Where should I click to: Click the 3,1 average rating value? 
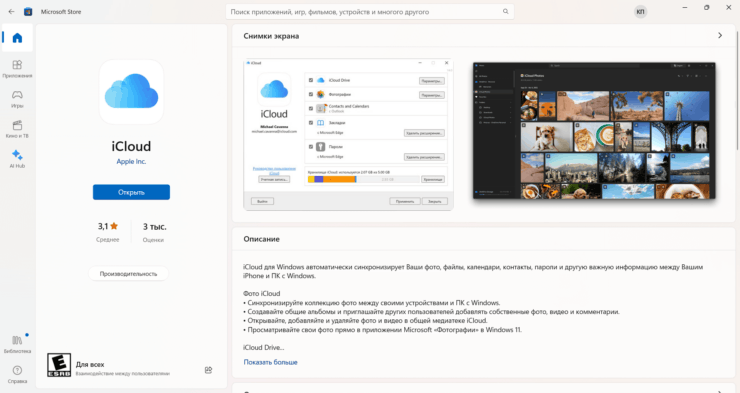coord(103,226)
